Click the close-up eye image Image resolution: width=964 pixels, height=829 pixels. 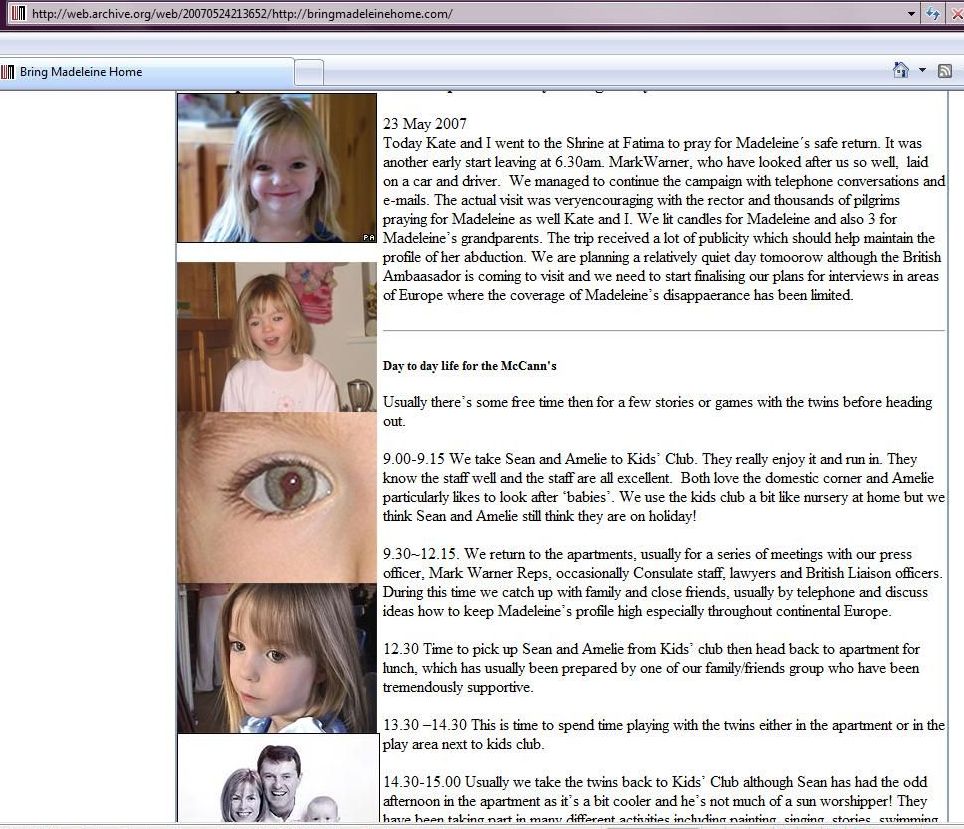pyautogui.click(x=277, y=497)
